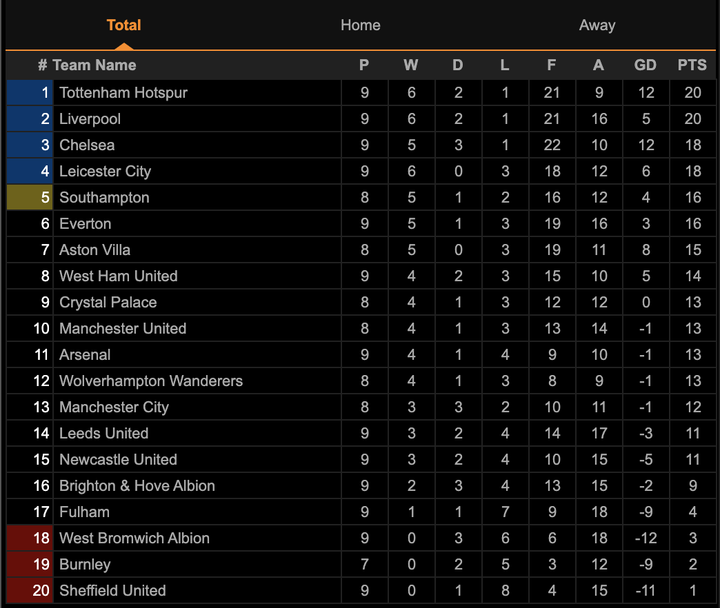Select the Total standings tab
Viewport: 720px width, 608px height.
pyautogui.click(x=124, y=25)
